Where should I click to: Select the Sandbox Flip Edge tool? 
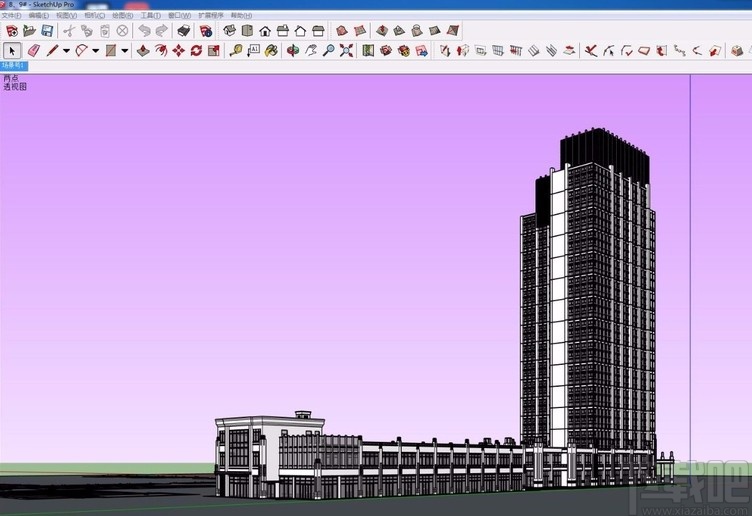(x=452, y=31)
